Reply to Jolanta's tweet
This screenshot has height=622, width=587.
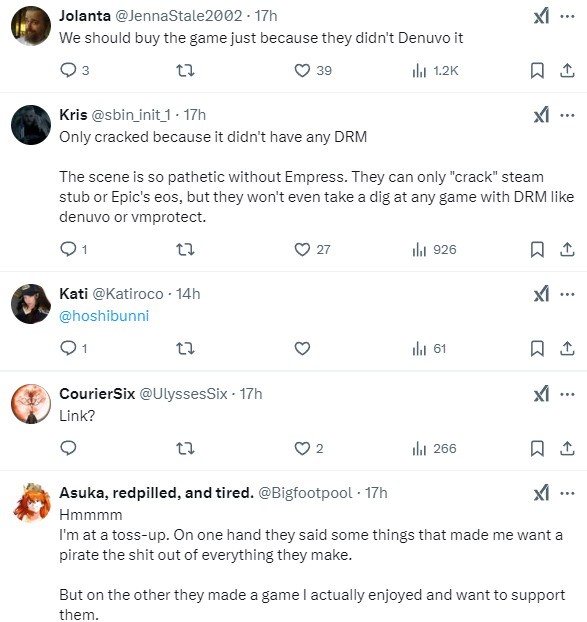pos(68,70)
